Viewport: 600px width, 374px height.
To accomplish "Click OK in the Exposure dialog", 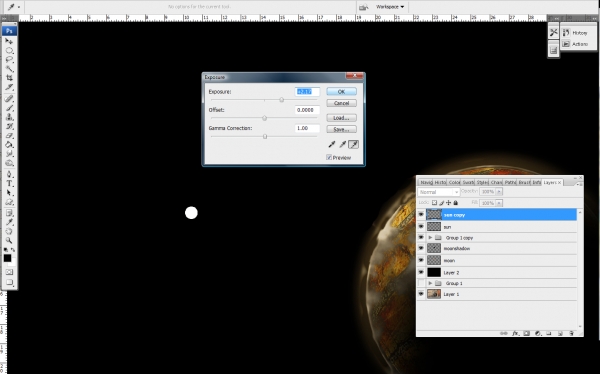I will point(341,91).
